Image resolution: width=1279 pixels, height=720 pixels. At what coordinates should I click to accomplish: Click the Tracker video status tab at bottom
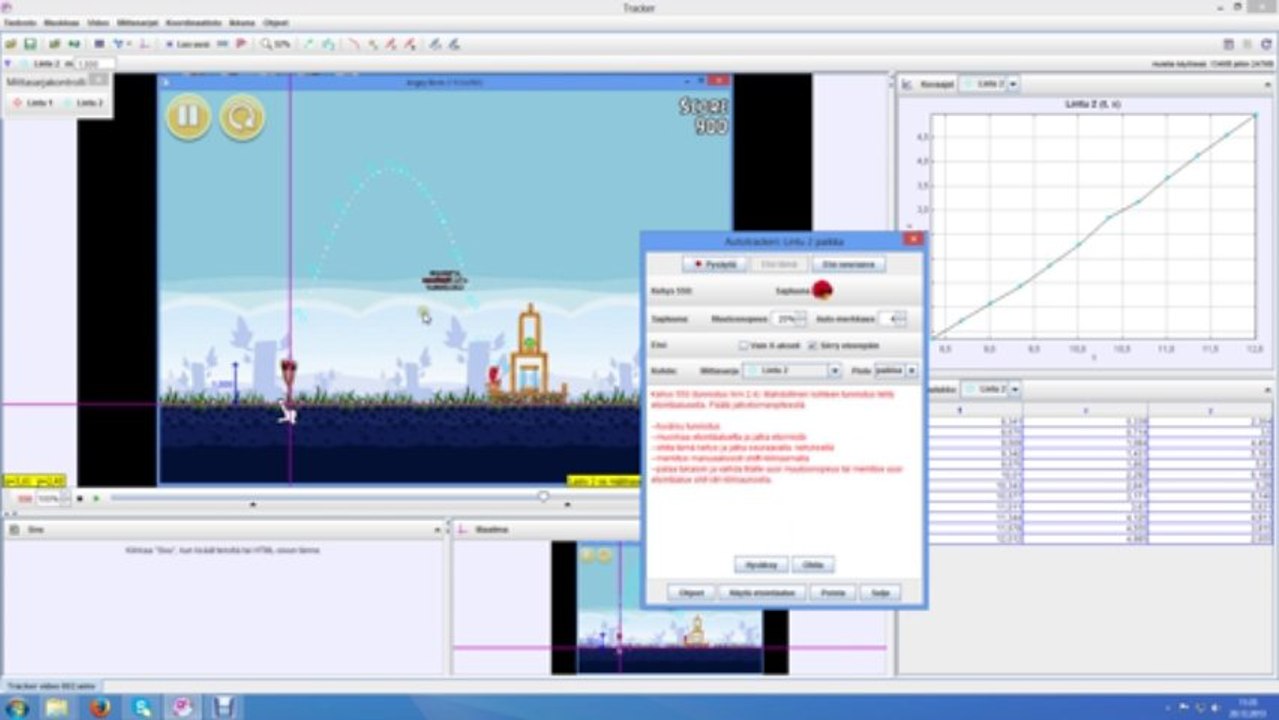51,686
